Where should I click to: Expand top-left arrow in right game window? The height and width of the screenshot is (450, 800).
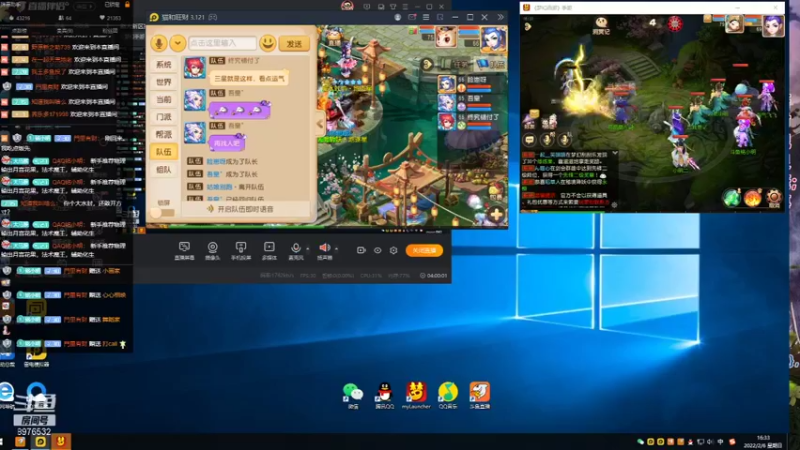click(x=528, y=27)
